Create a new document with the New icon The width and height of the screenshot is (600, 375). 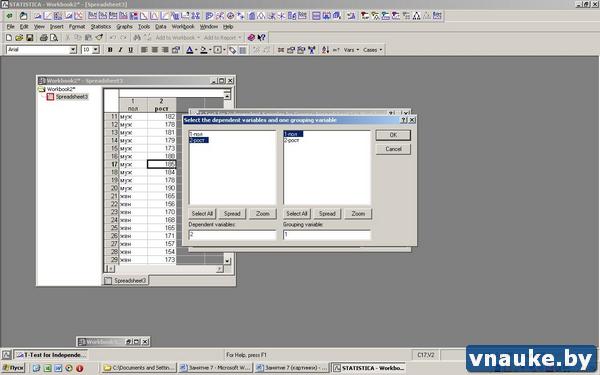9,38
